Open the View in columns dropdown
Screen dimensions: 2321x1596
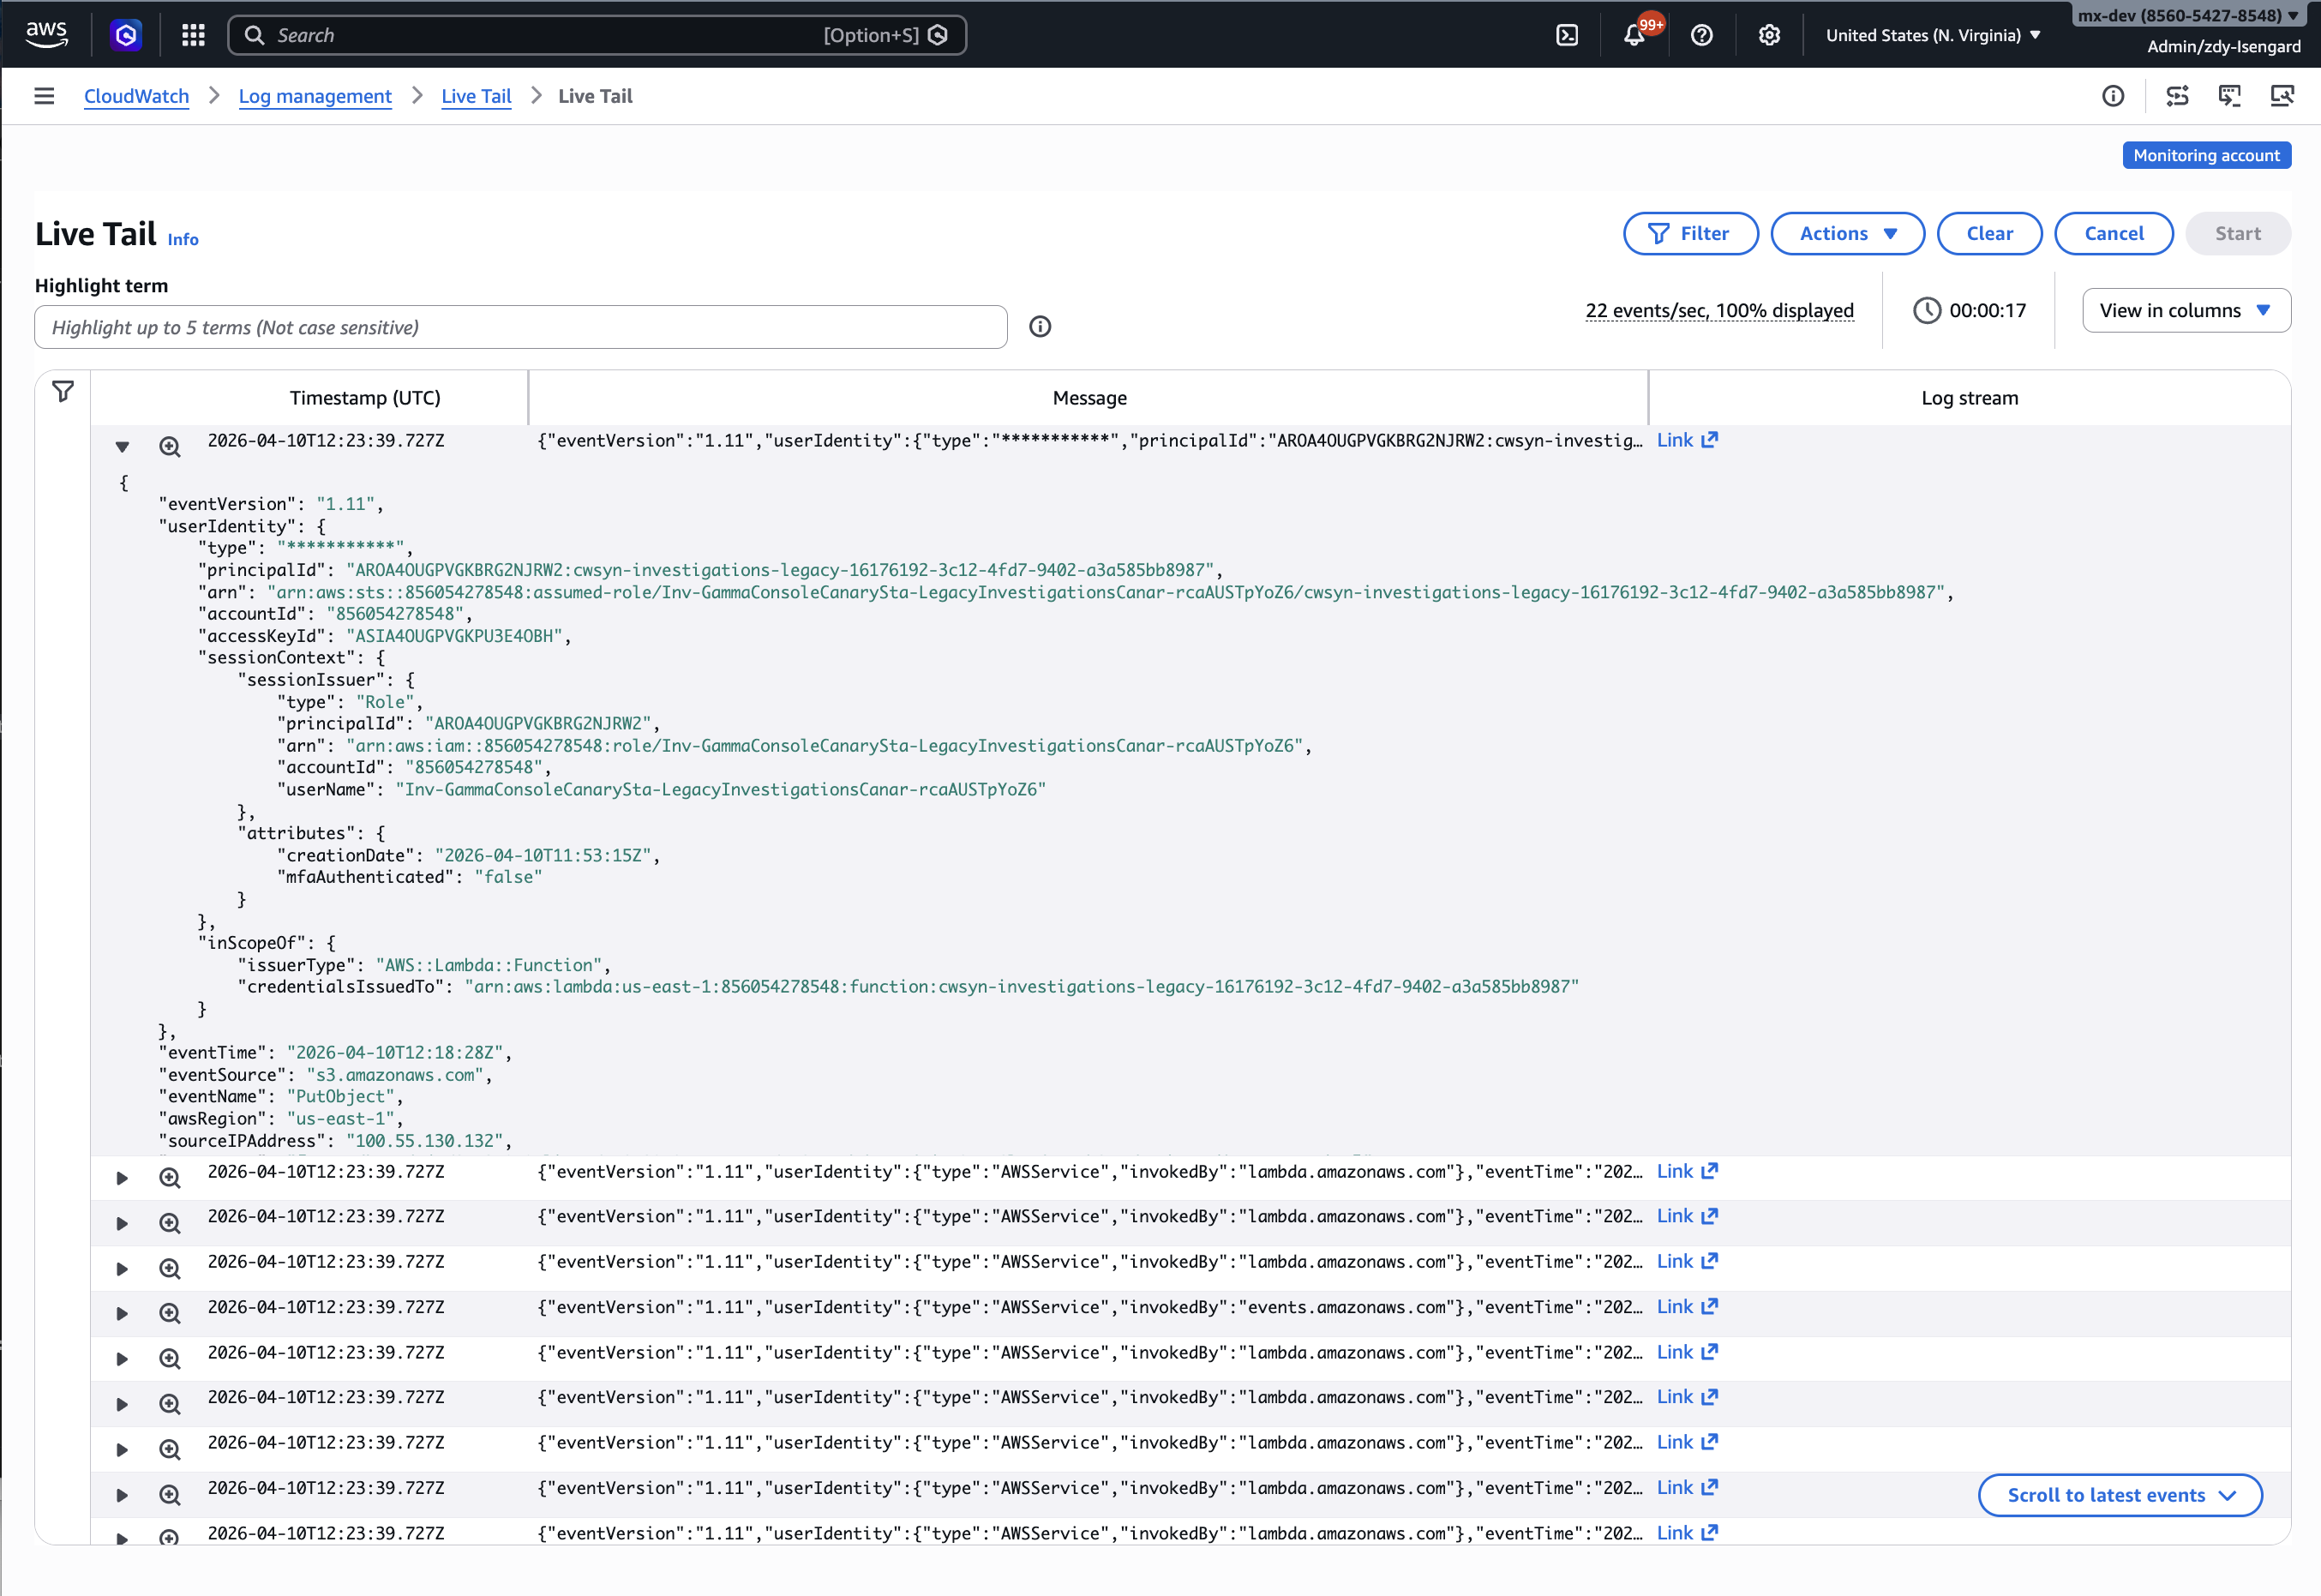coord(2186,311)
